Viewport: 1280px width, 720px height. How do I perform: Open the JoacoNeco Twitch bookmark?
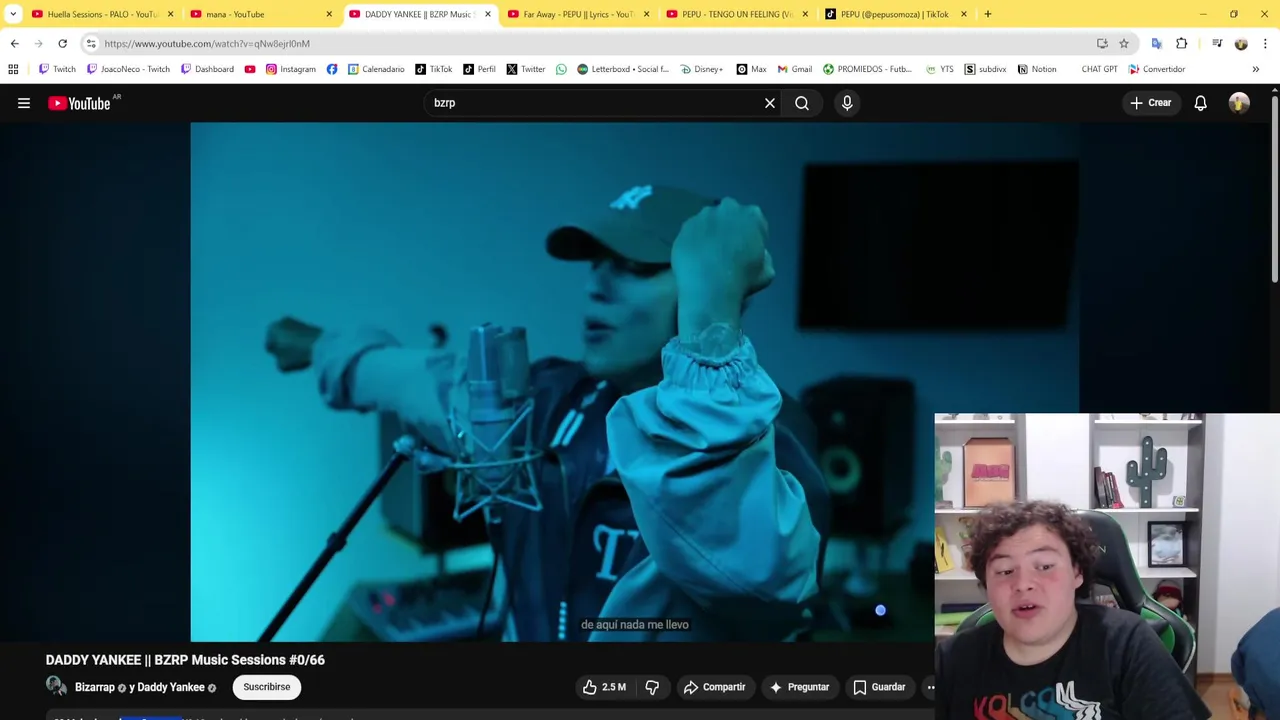(128, 69)
